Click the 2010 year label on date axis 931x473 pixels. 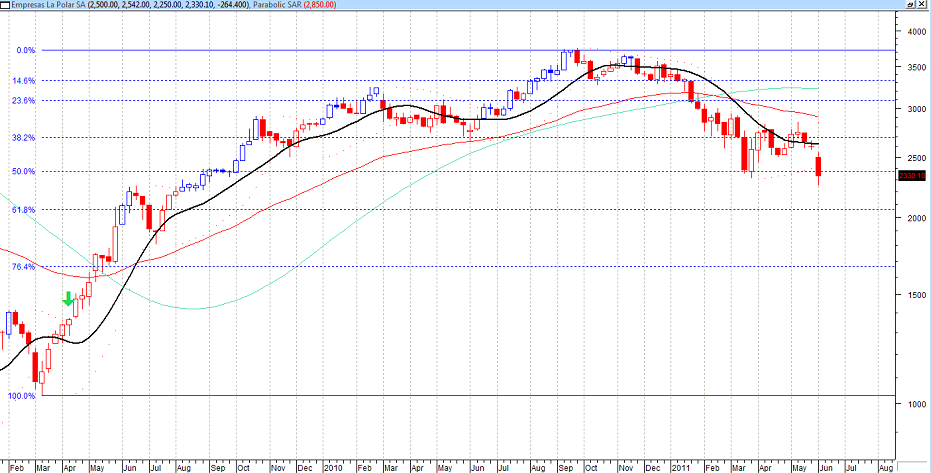pos(332,468)
